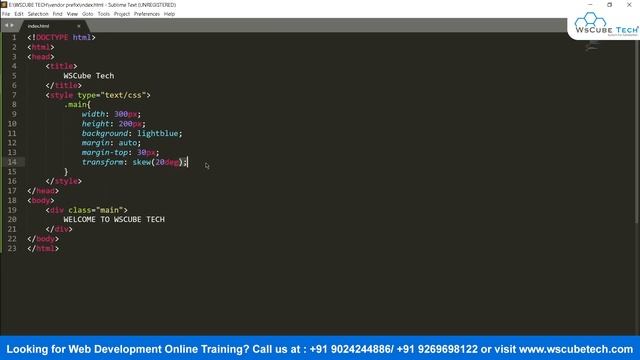Go to the previous tab with left arrow

[7, 26]
